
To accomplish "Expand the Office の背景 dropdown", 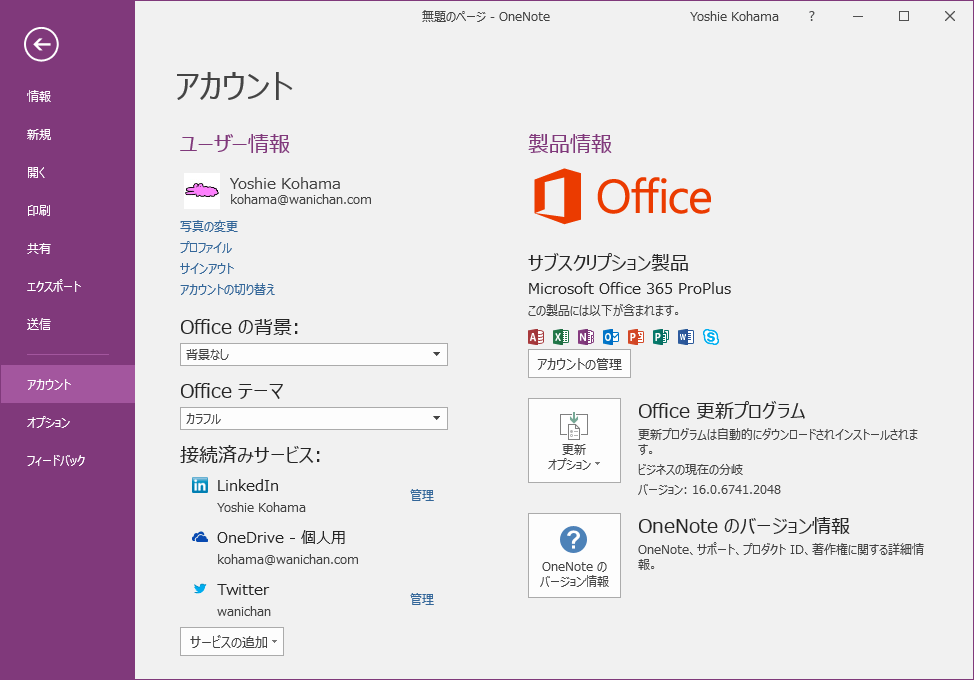I will click(314, 355).
